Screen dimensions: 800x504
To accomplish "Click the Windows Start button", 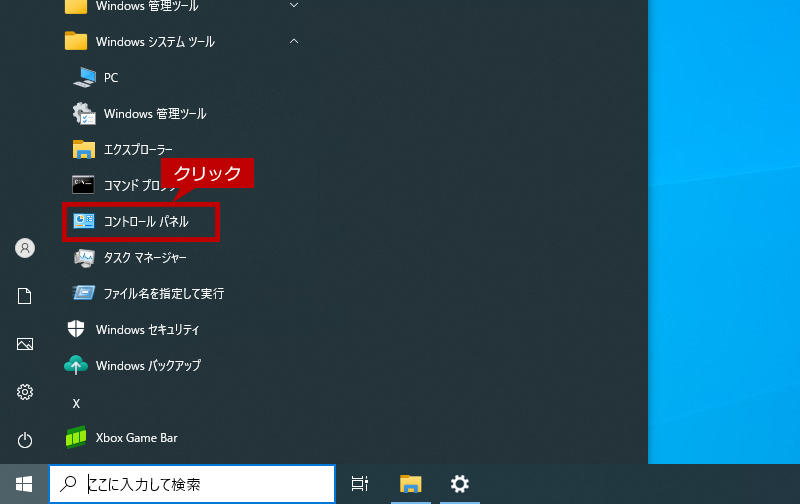I will click(24, 484).
